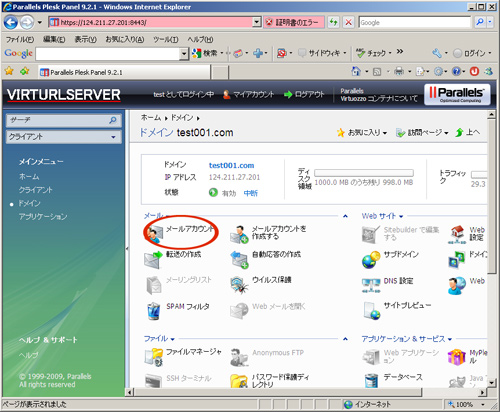Collapse the ファイル section arrow

point(345,339)
